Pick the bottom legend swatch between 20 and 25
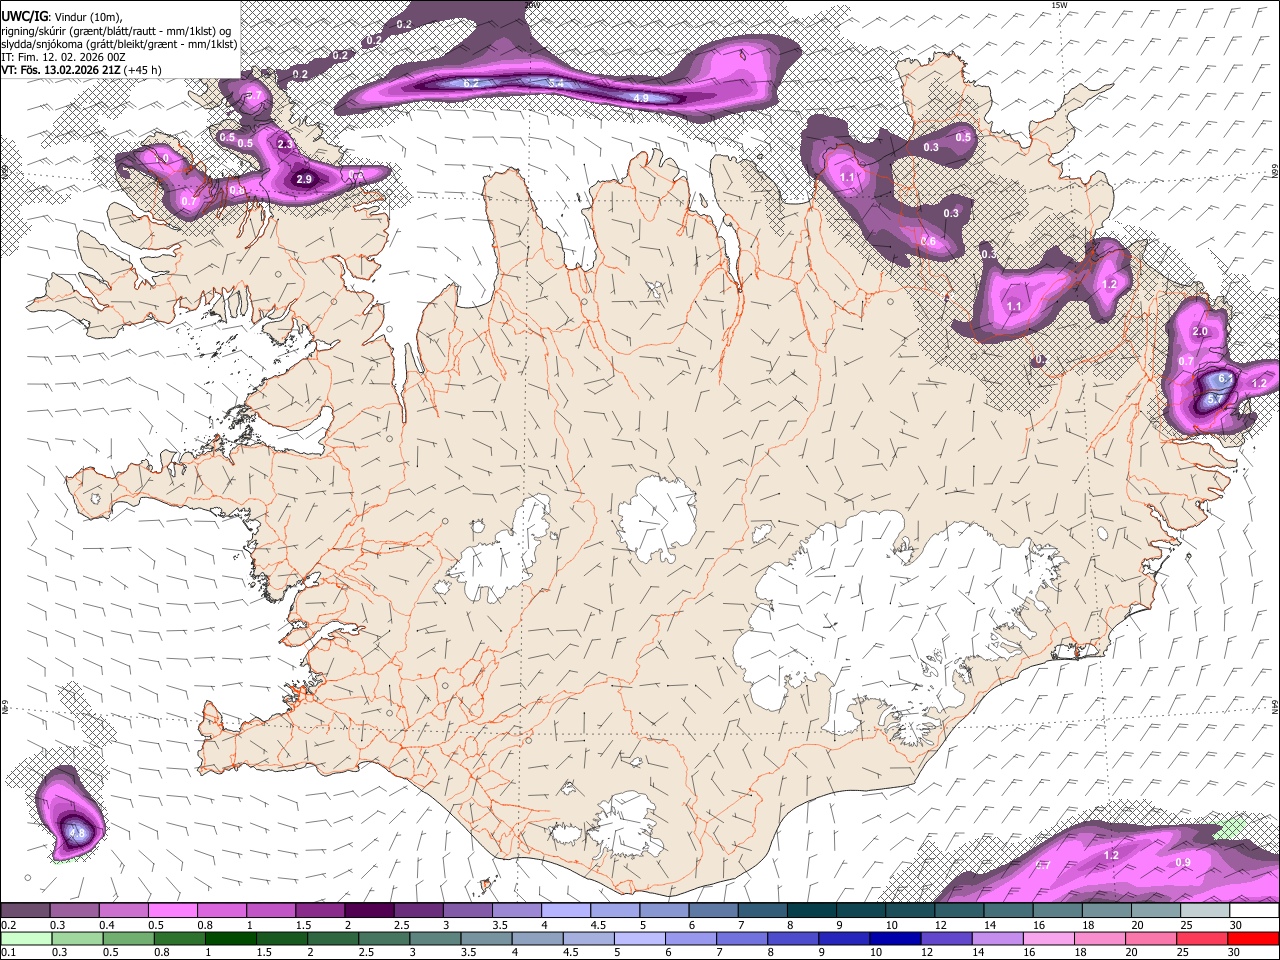This screenshot has width=1280, height=960. [1151, 938]
